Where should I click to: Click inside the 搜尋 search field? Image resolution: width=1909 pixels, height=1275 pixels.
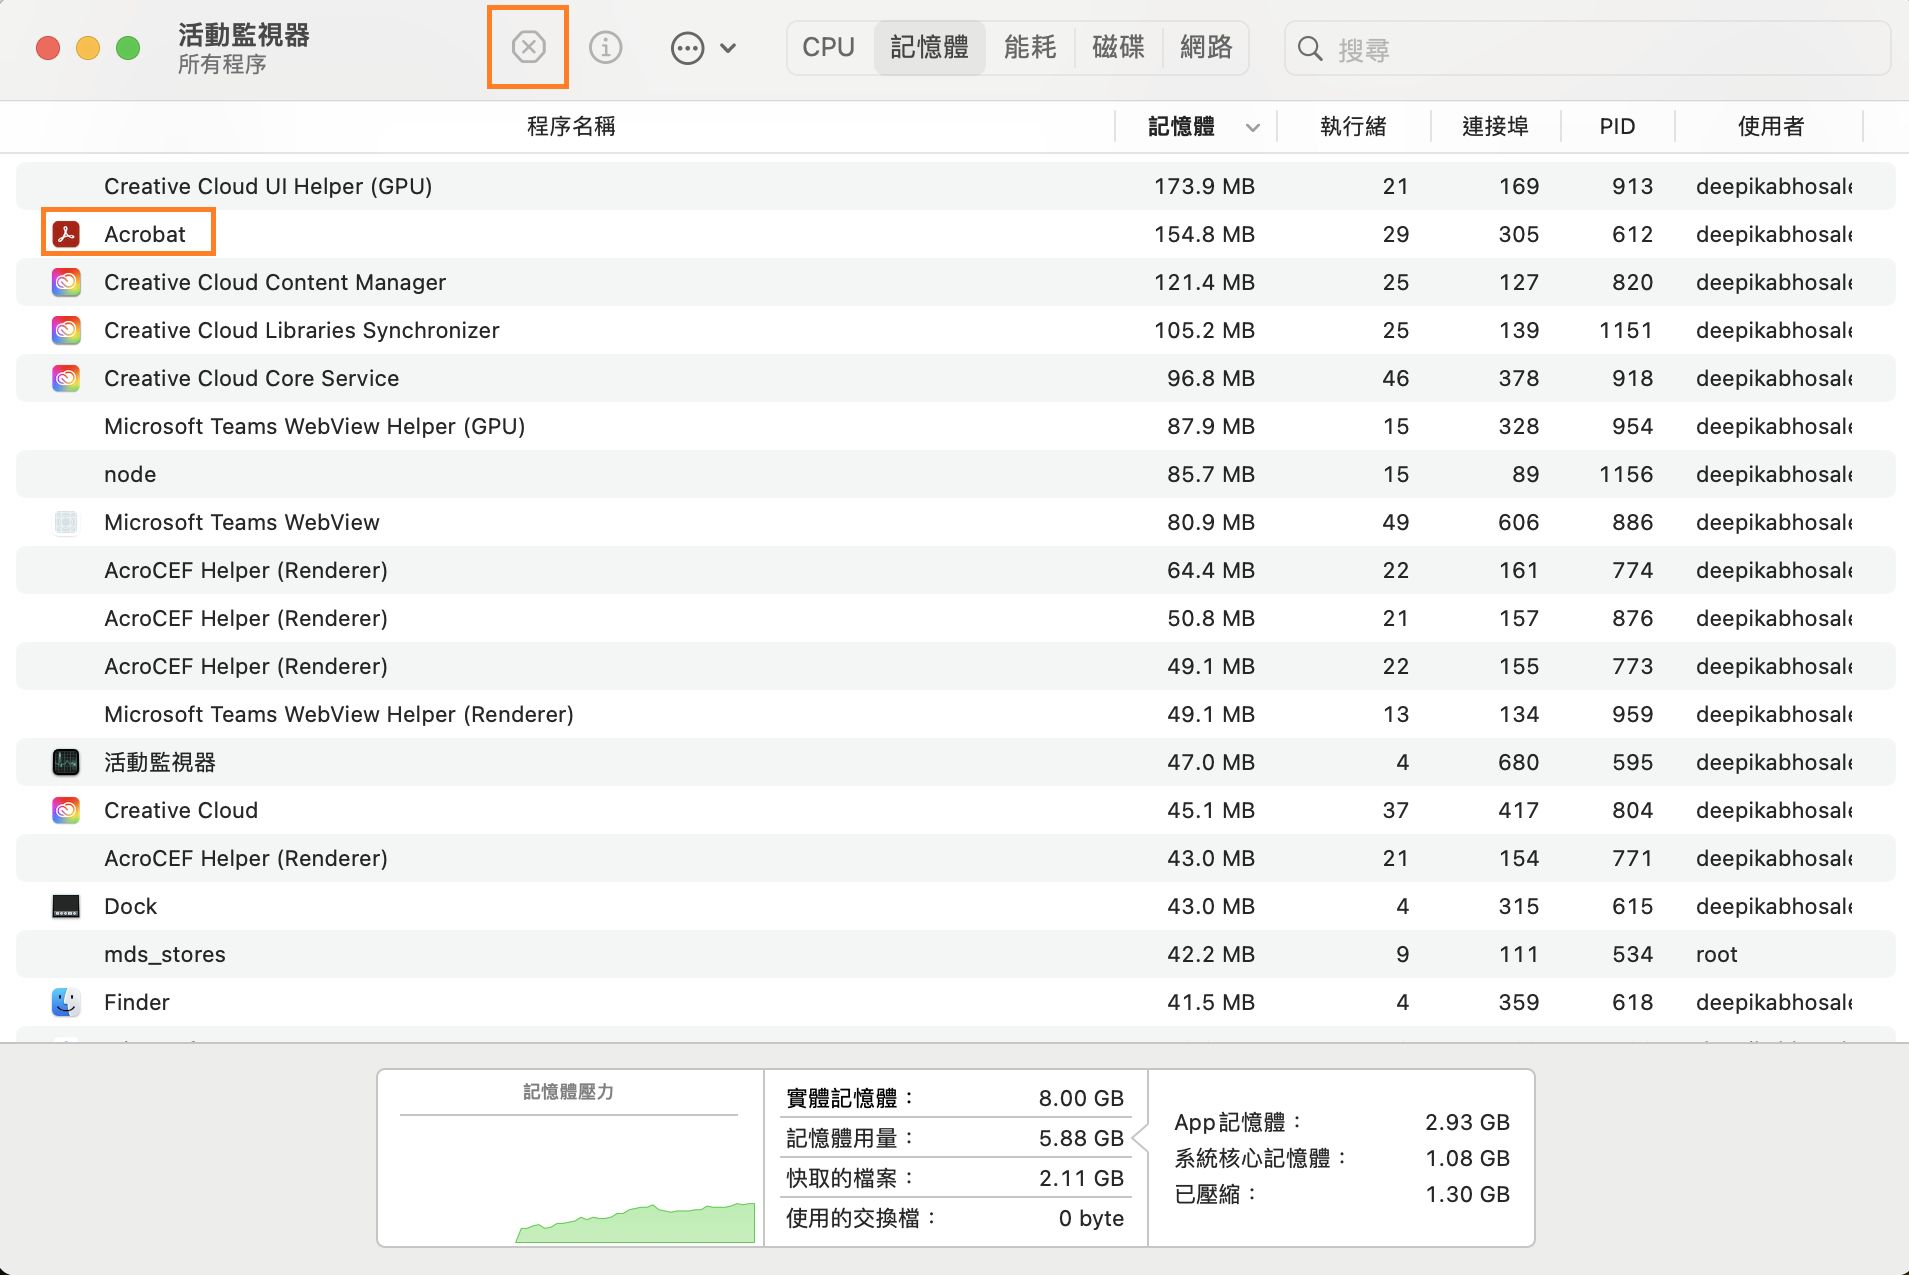click(1500, 47)
